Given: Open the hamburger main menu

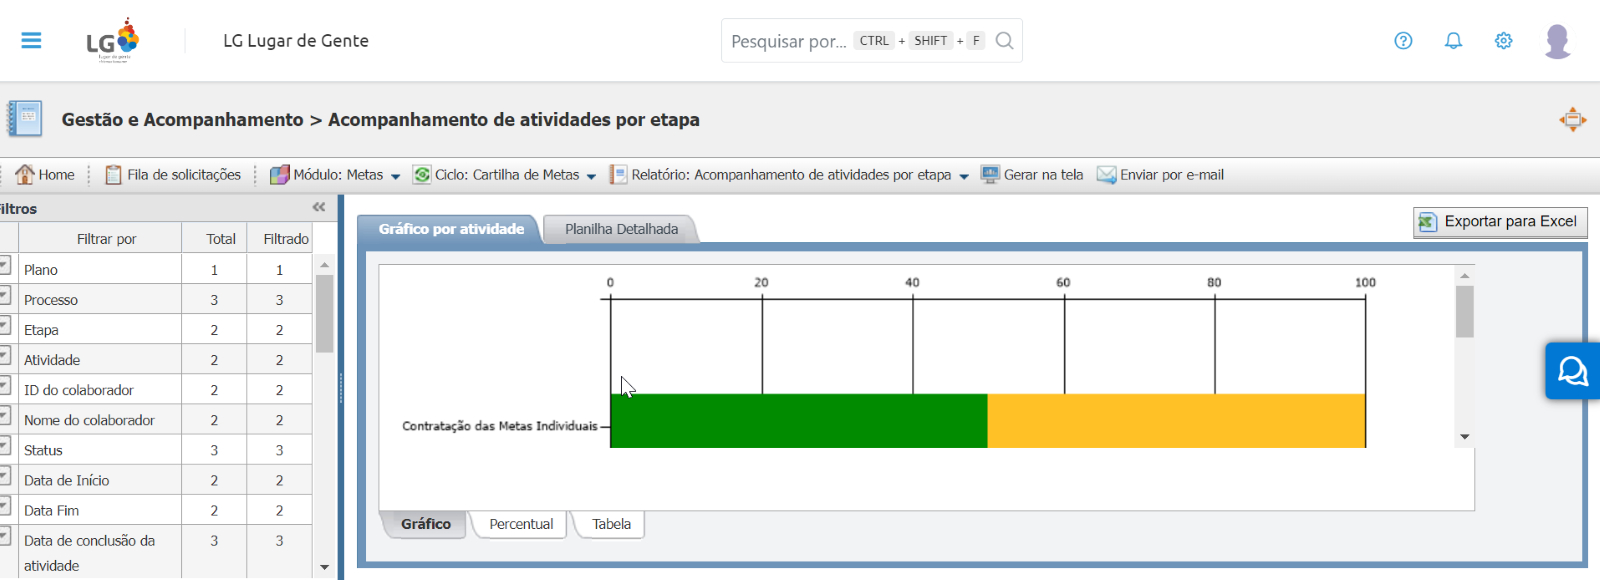Looking at the screenshot, I should [31, 41].
